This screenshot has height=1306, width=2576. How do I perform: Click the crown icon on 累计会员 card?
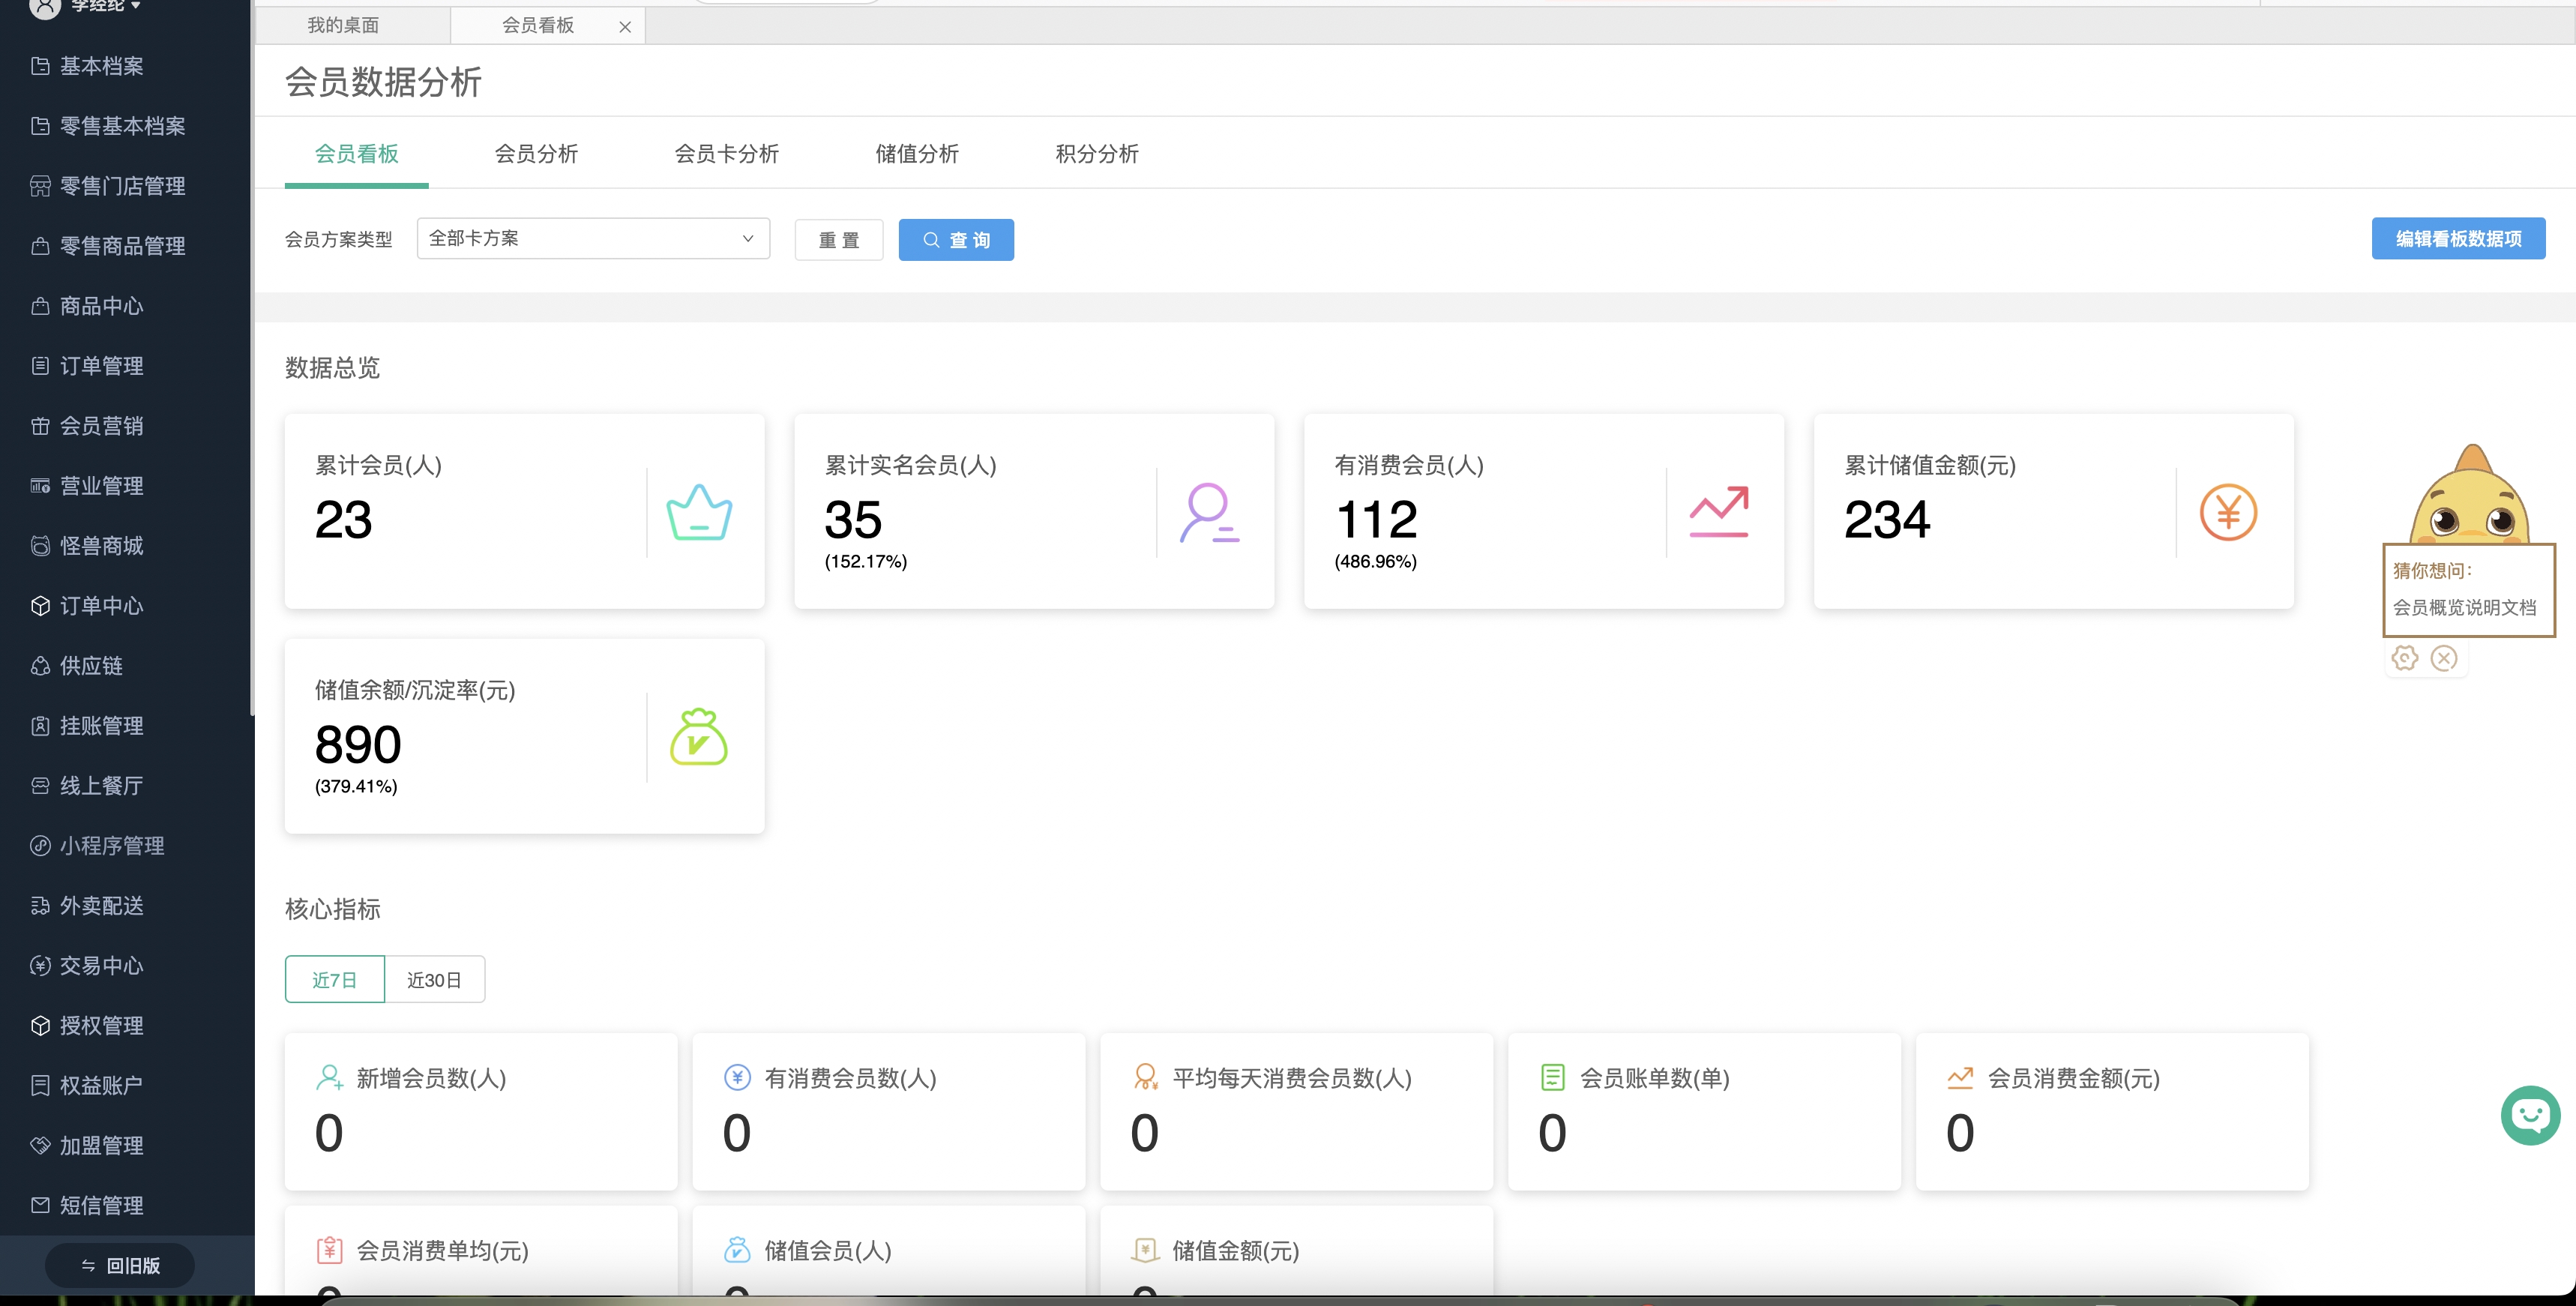[699, 512]
